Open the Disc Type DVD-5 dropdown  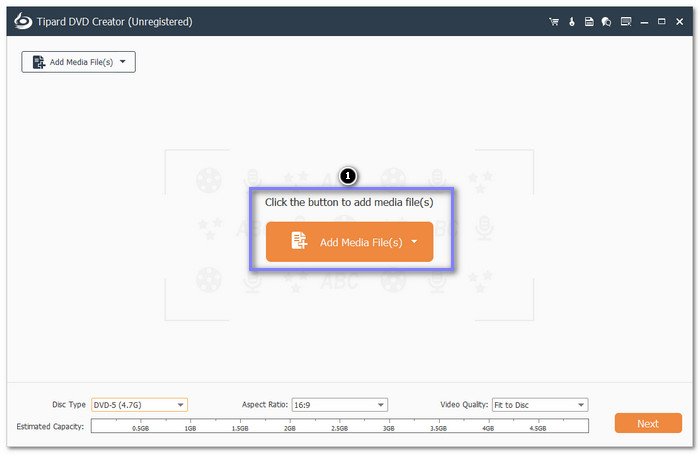(x=139, y=405)
